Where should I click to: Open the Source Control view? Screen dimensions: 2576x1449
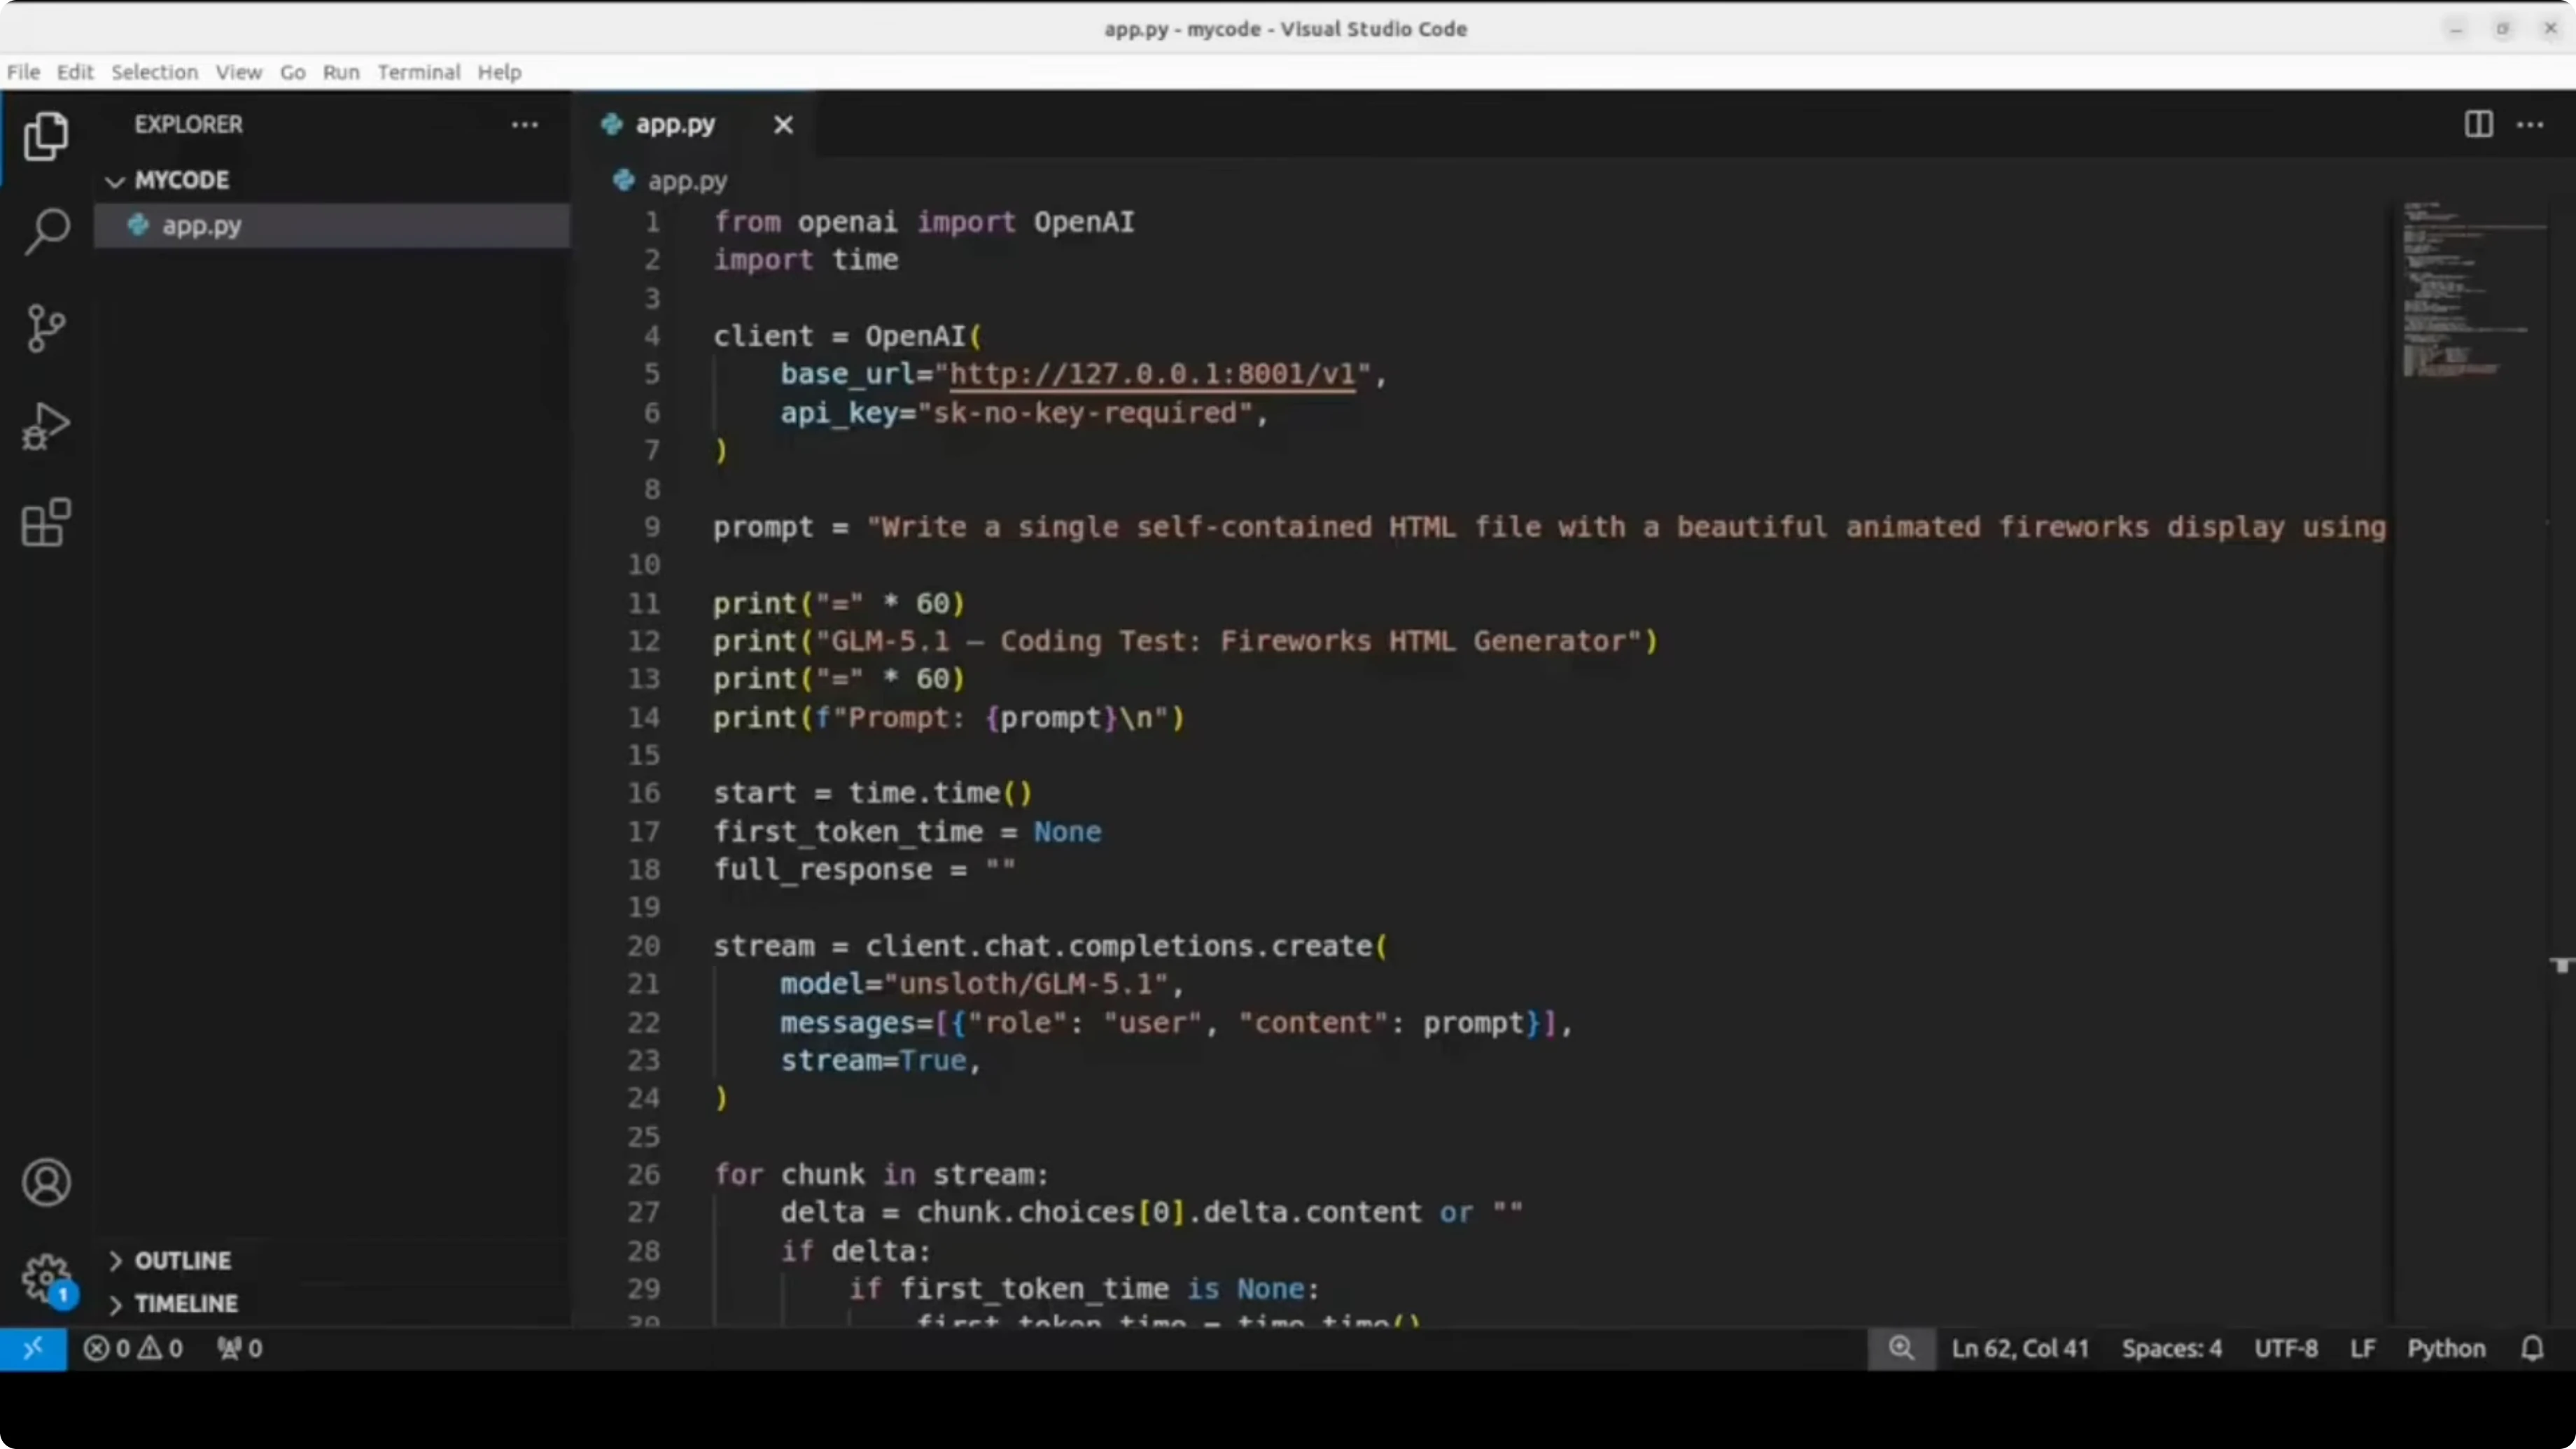pyautogui.click(x=46, y=328)
